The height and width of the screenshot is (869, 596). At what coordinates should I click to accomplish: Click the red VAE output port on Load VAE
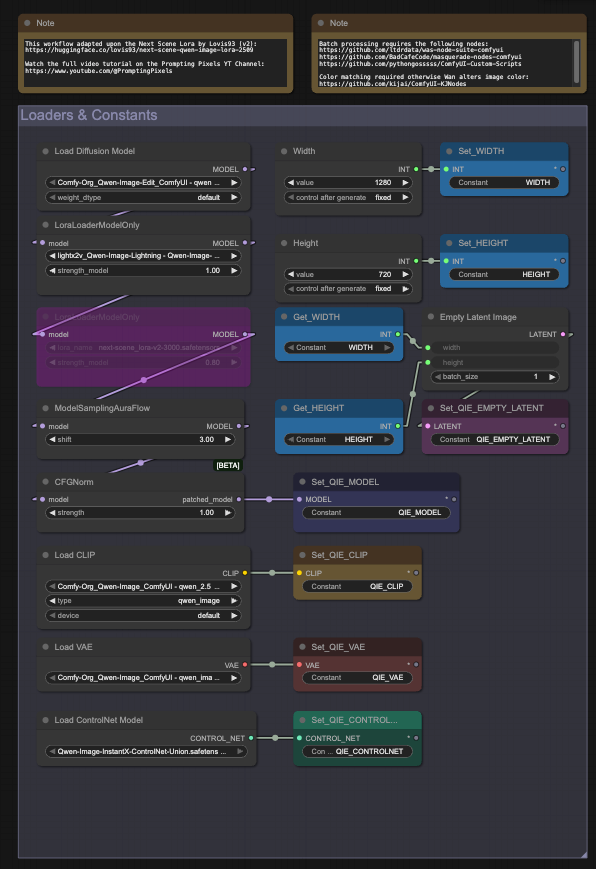click(244, 665)
